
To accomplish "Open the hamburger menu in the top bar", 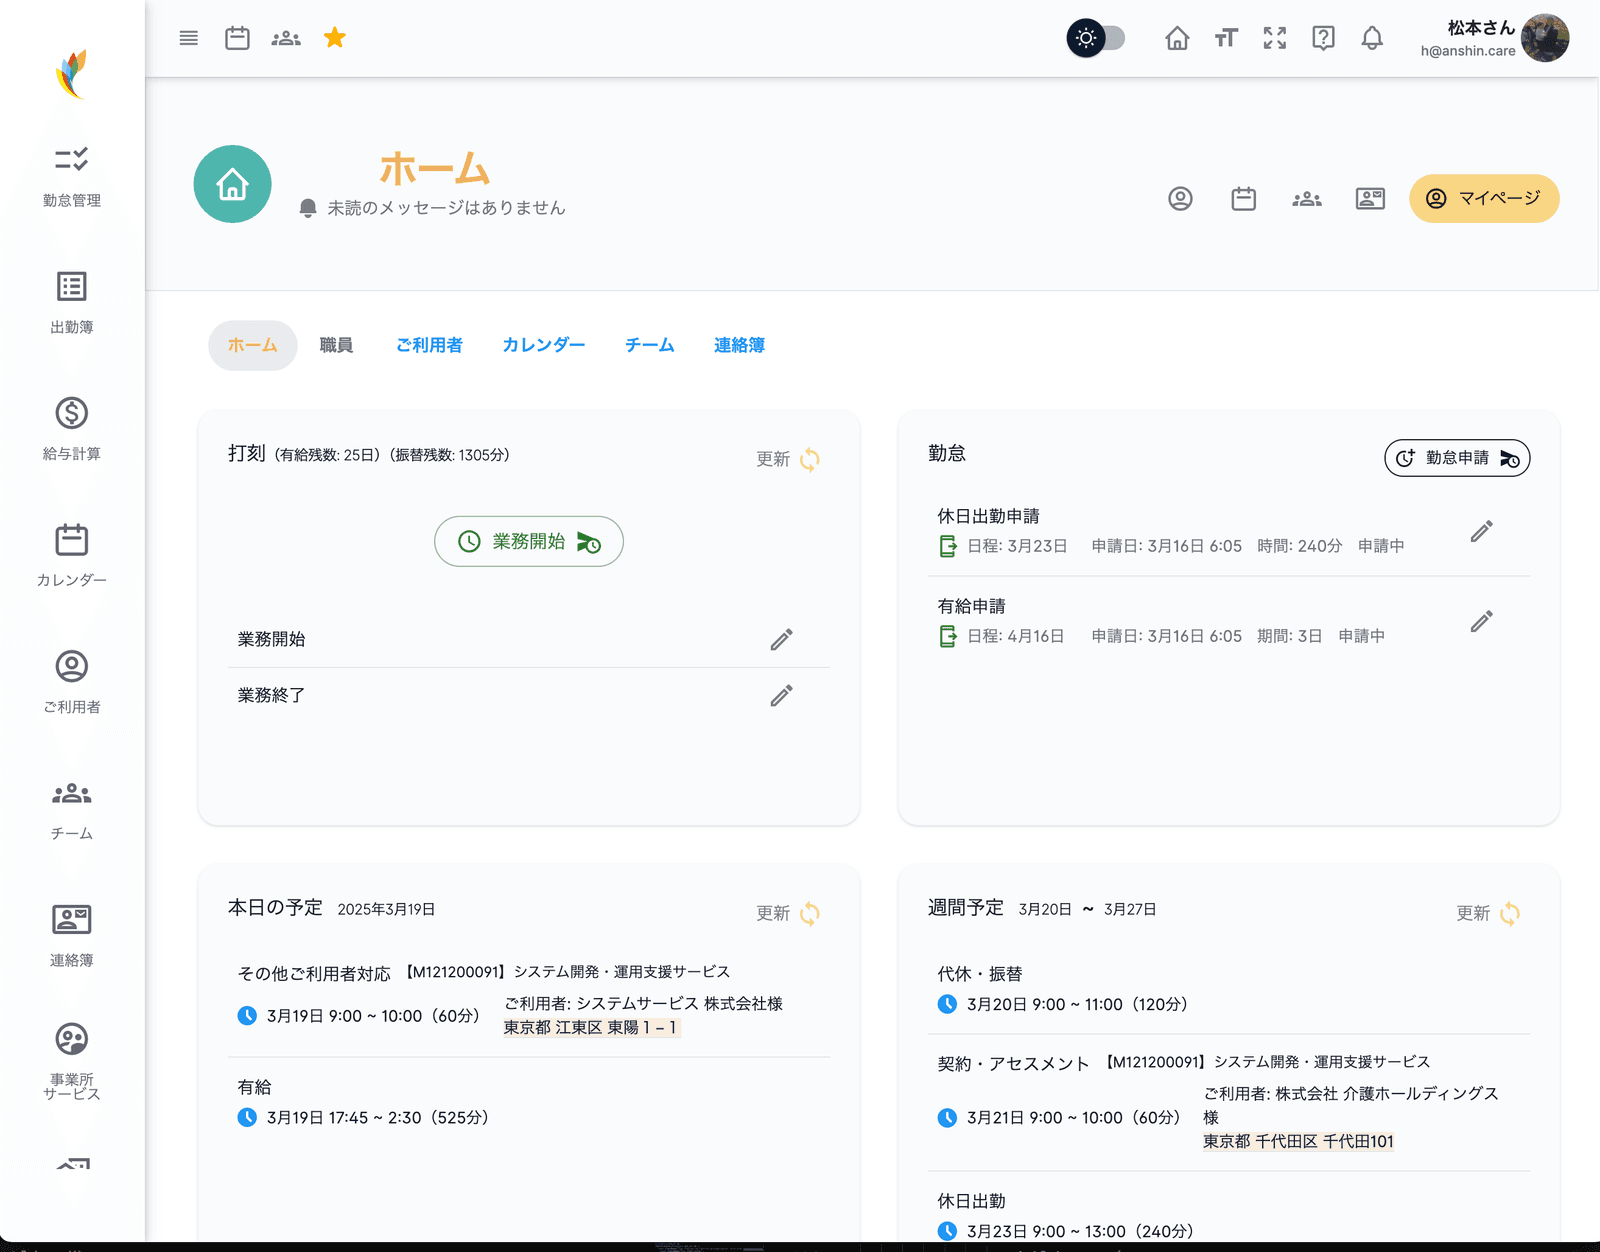I will (x=189, y=38).
